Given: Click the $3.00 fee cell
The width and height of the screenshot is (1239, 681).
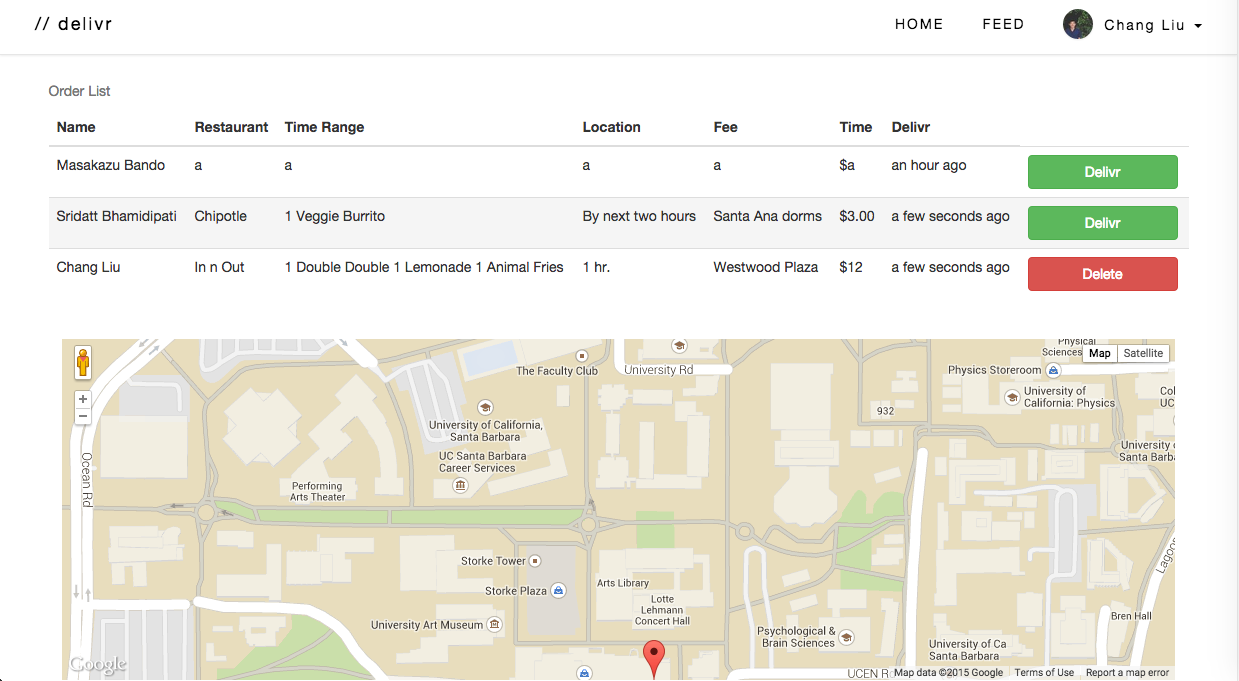Looking at the screenshot, I should (x=857, y=216).
